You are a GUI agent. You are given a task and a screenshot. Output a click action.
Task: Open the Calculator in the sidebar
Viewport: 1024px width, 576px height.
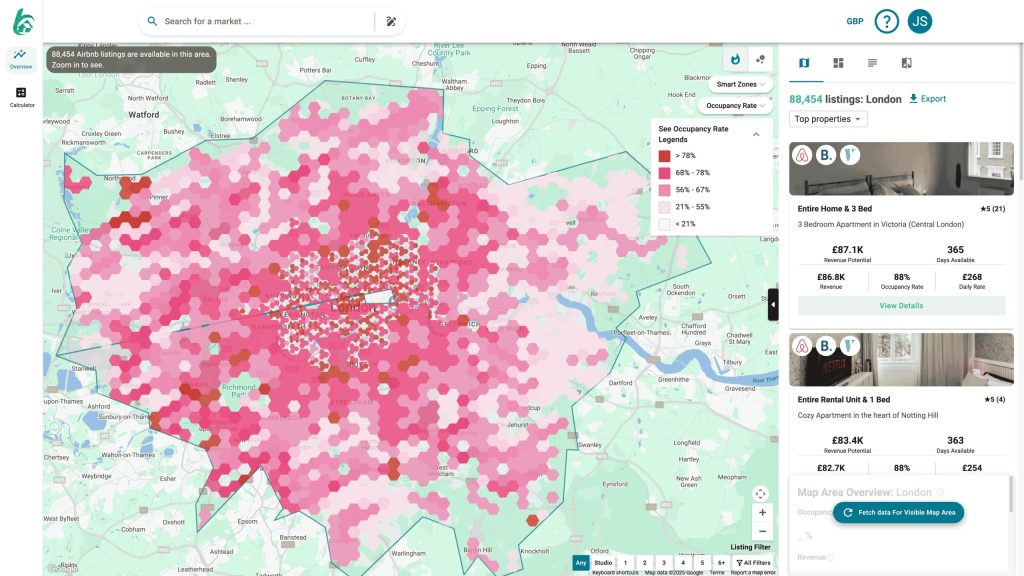(21, 97)
